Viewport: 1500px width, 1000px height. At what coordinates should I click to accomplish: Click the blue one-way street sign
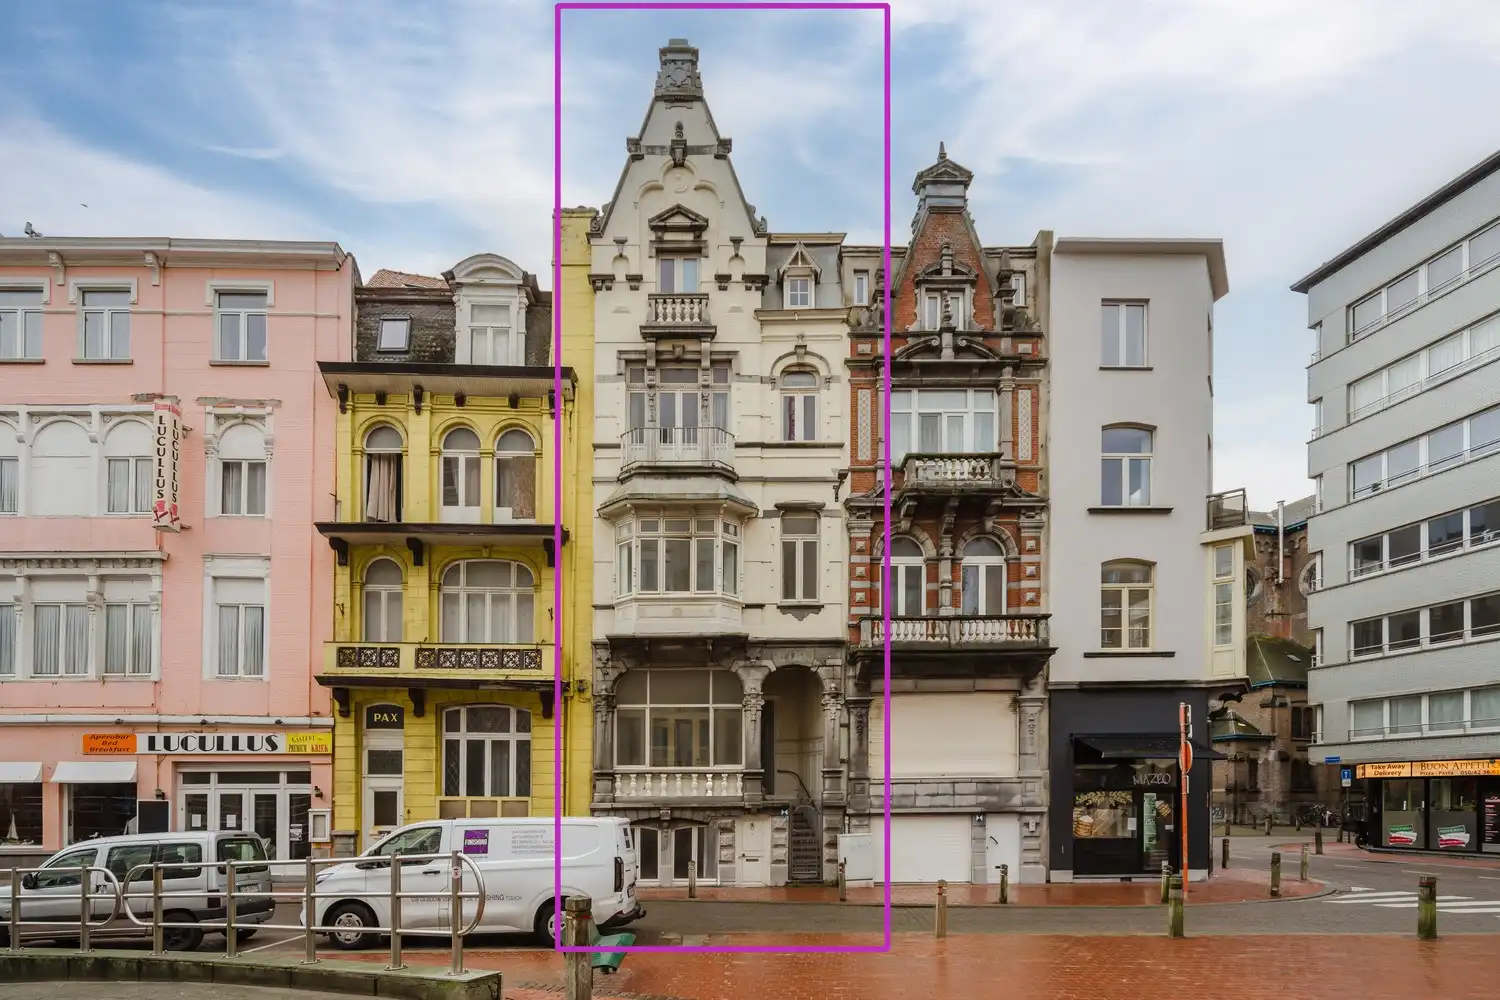tap(1347, 773)
